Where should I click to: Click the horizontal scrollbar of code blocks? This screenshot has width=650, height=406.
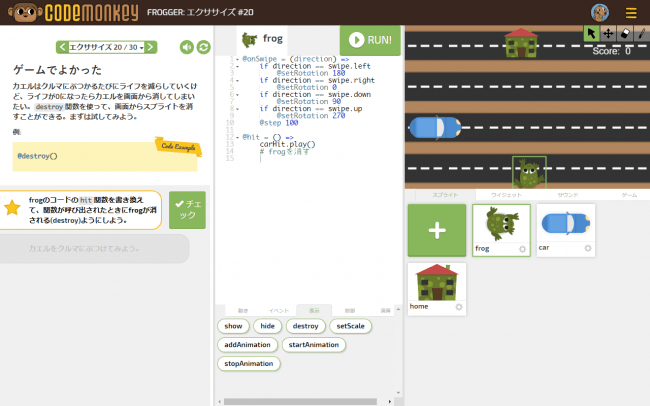point(300,401)
